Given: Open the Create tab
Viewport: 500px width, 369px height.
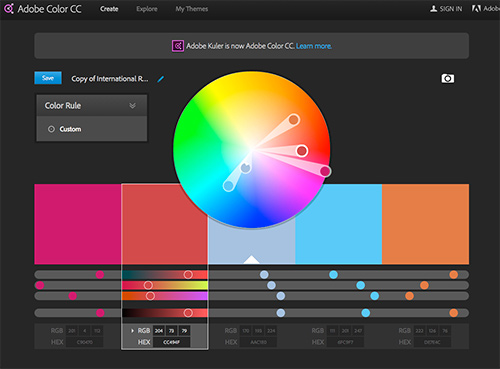Looking at the screenshot, I should coord(109,9).
